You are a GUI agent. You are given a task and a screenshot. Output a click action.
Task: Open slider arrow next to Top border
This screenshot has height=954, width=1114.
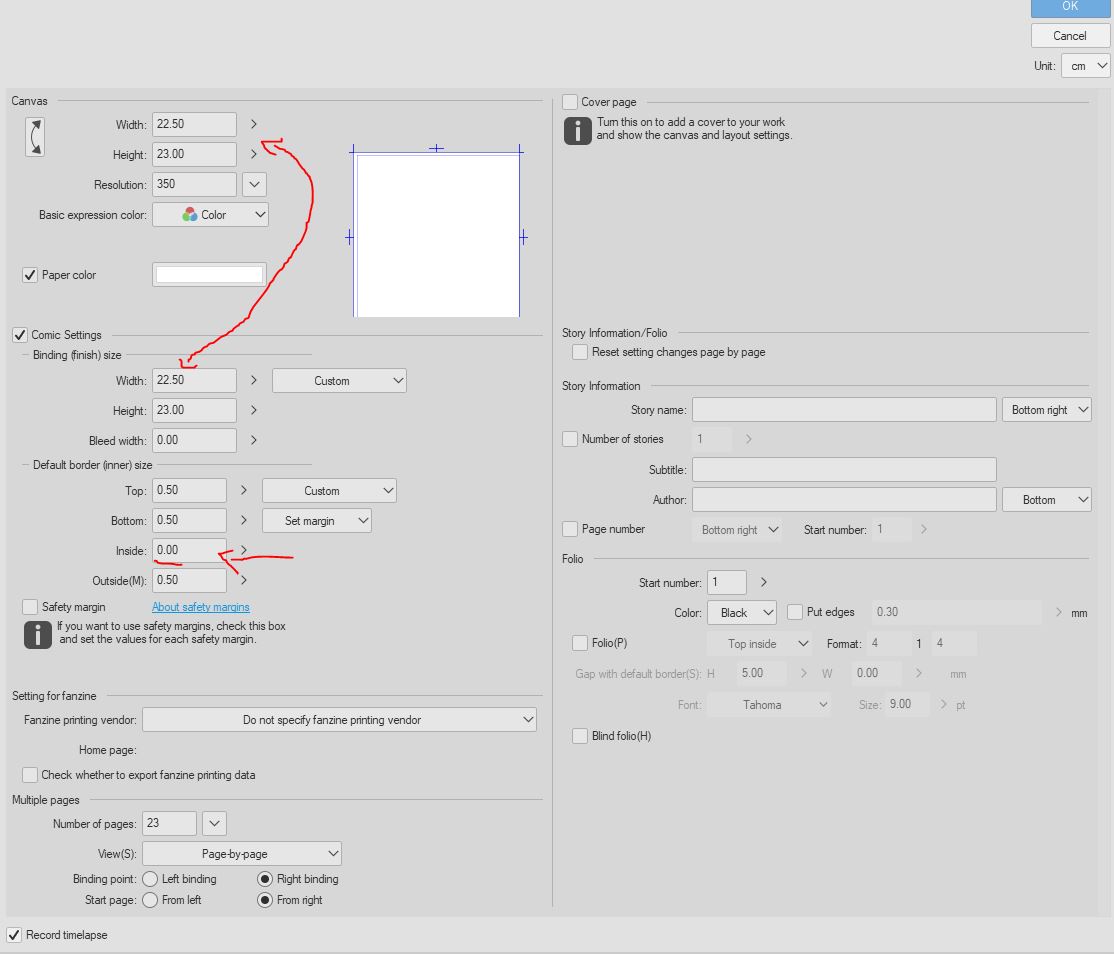244,490
